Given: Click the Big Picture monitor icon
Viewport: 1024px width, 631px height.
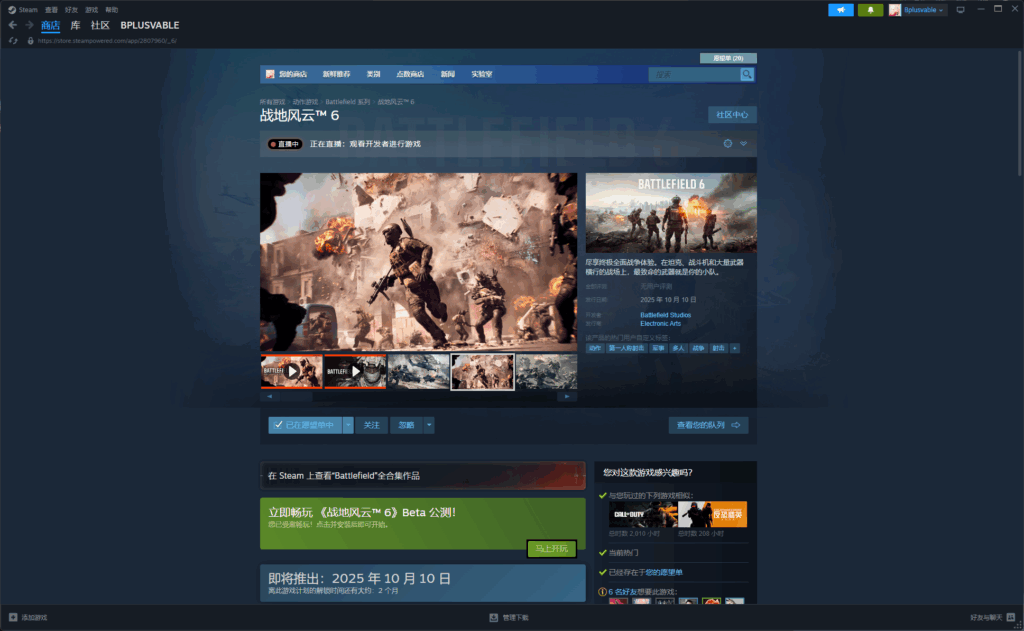Looking at the screenshot, I should [960, 10].
